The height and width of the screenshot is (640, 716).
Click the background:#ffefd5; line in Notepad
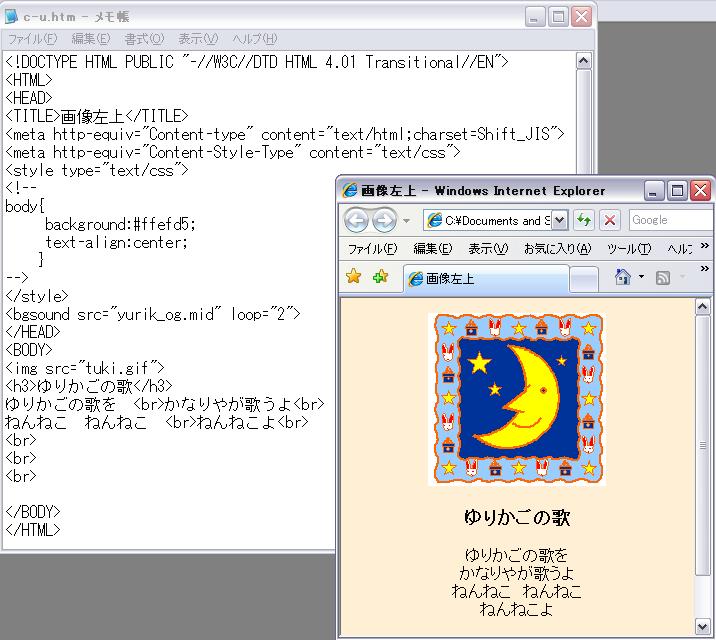[x=121, y=224]
